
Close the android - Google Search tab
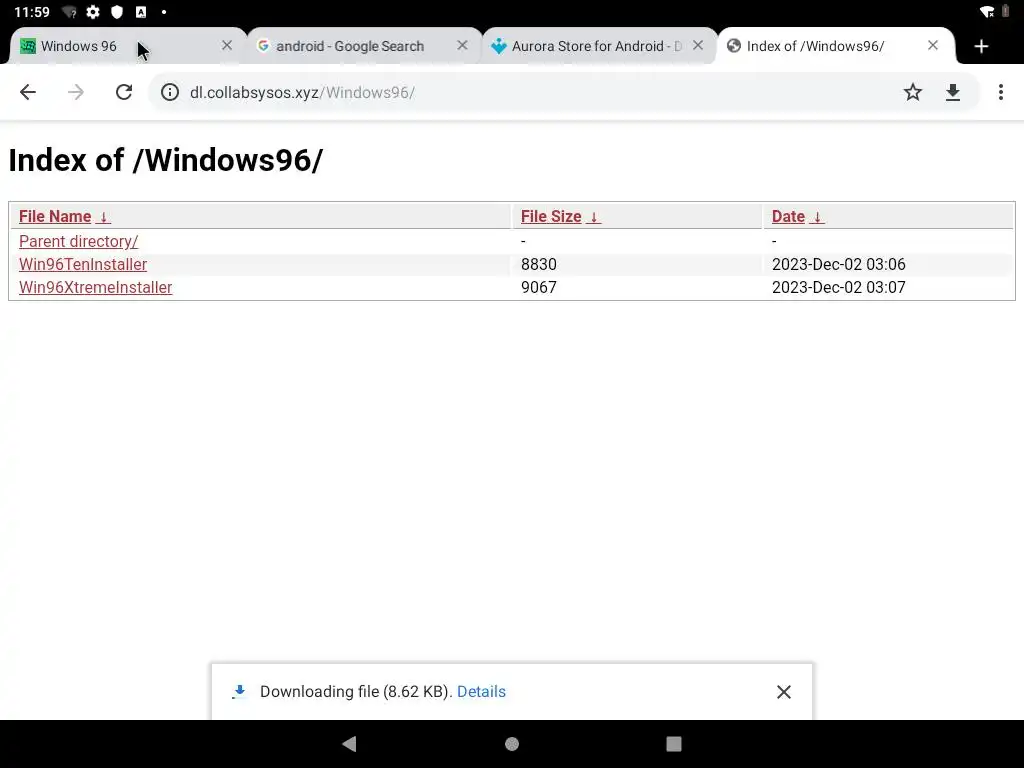click(462, 45)
